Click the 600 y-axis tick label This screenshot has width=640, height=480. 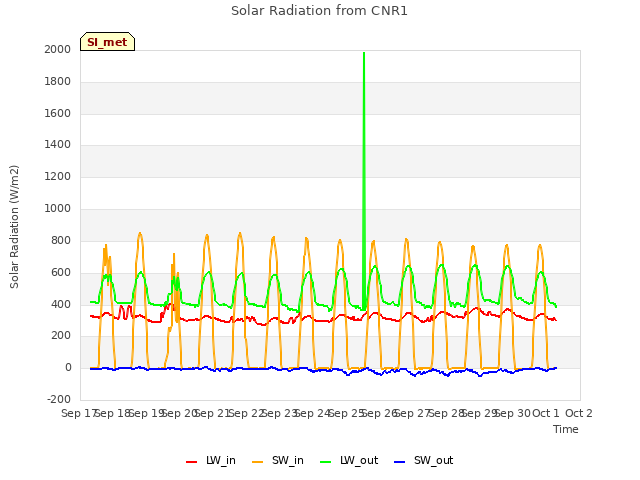click(x=61, y=272)
